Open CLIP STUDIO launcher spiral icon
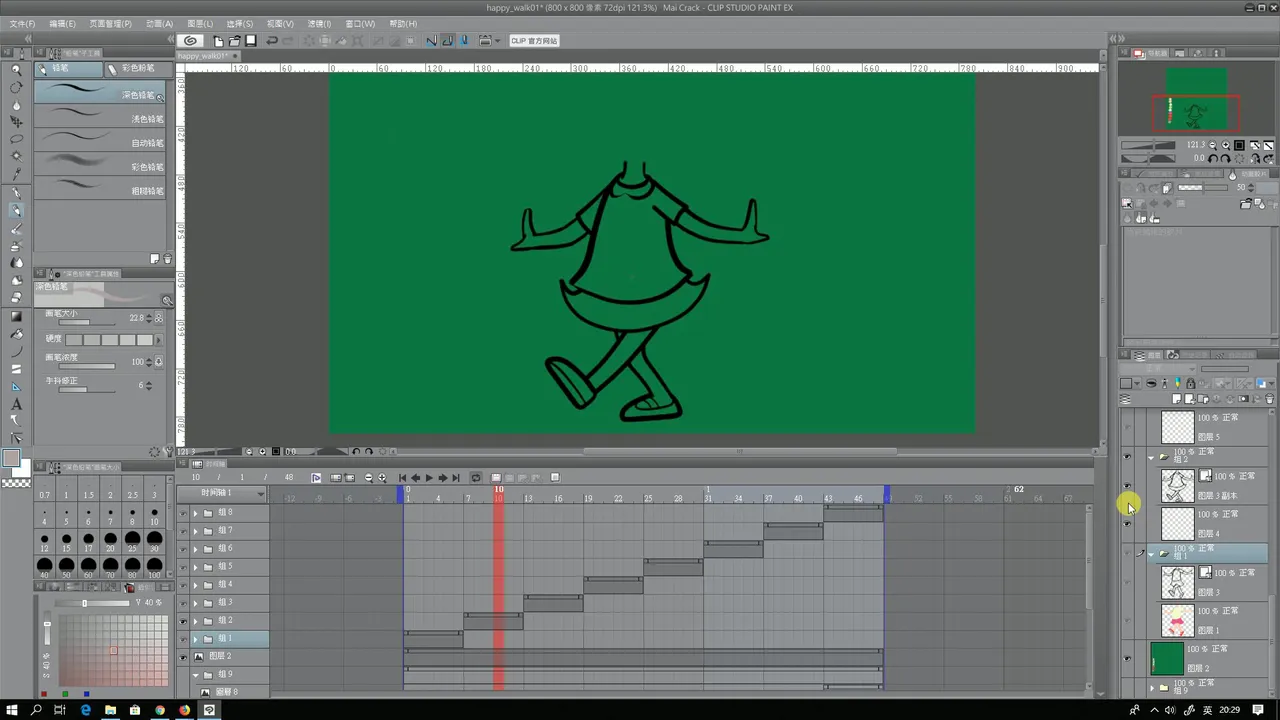1280x720 pixels. coord(190,41)
